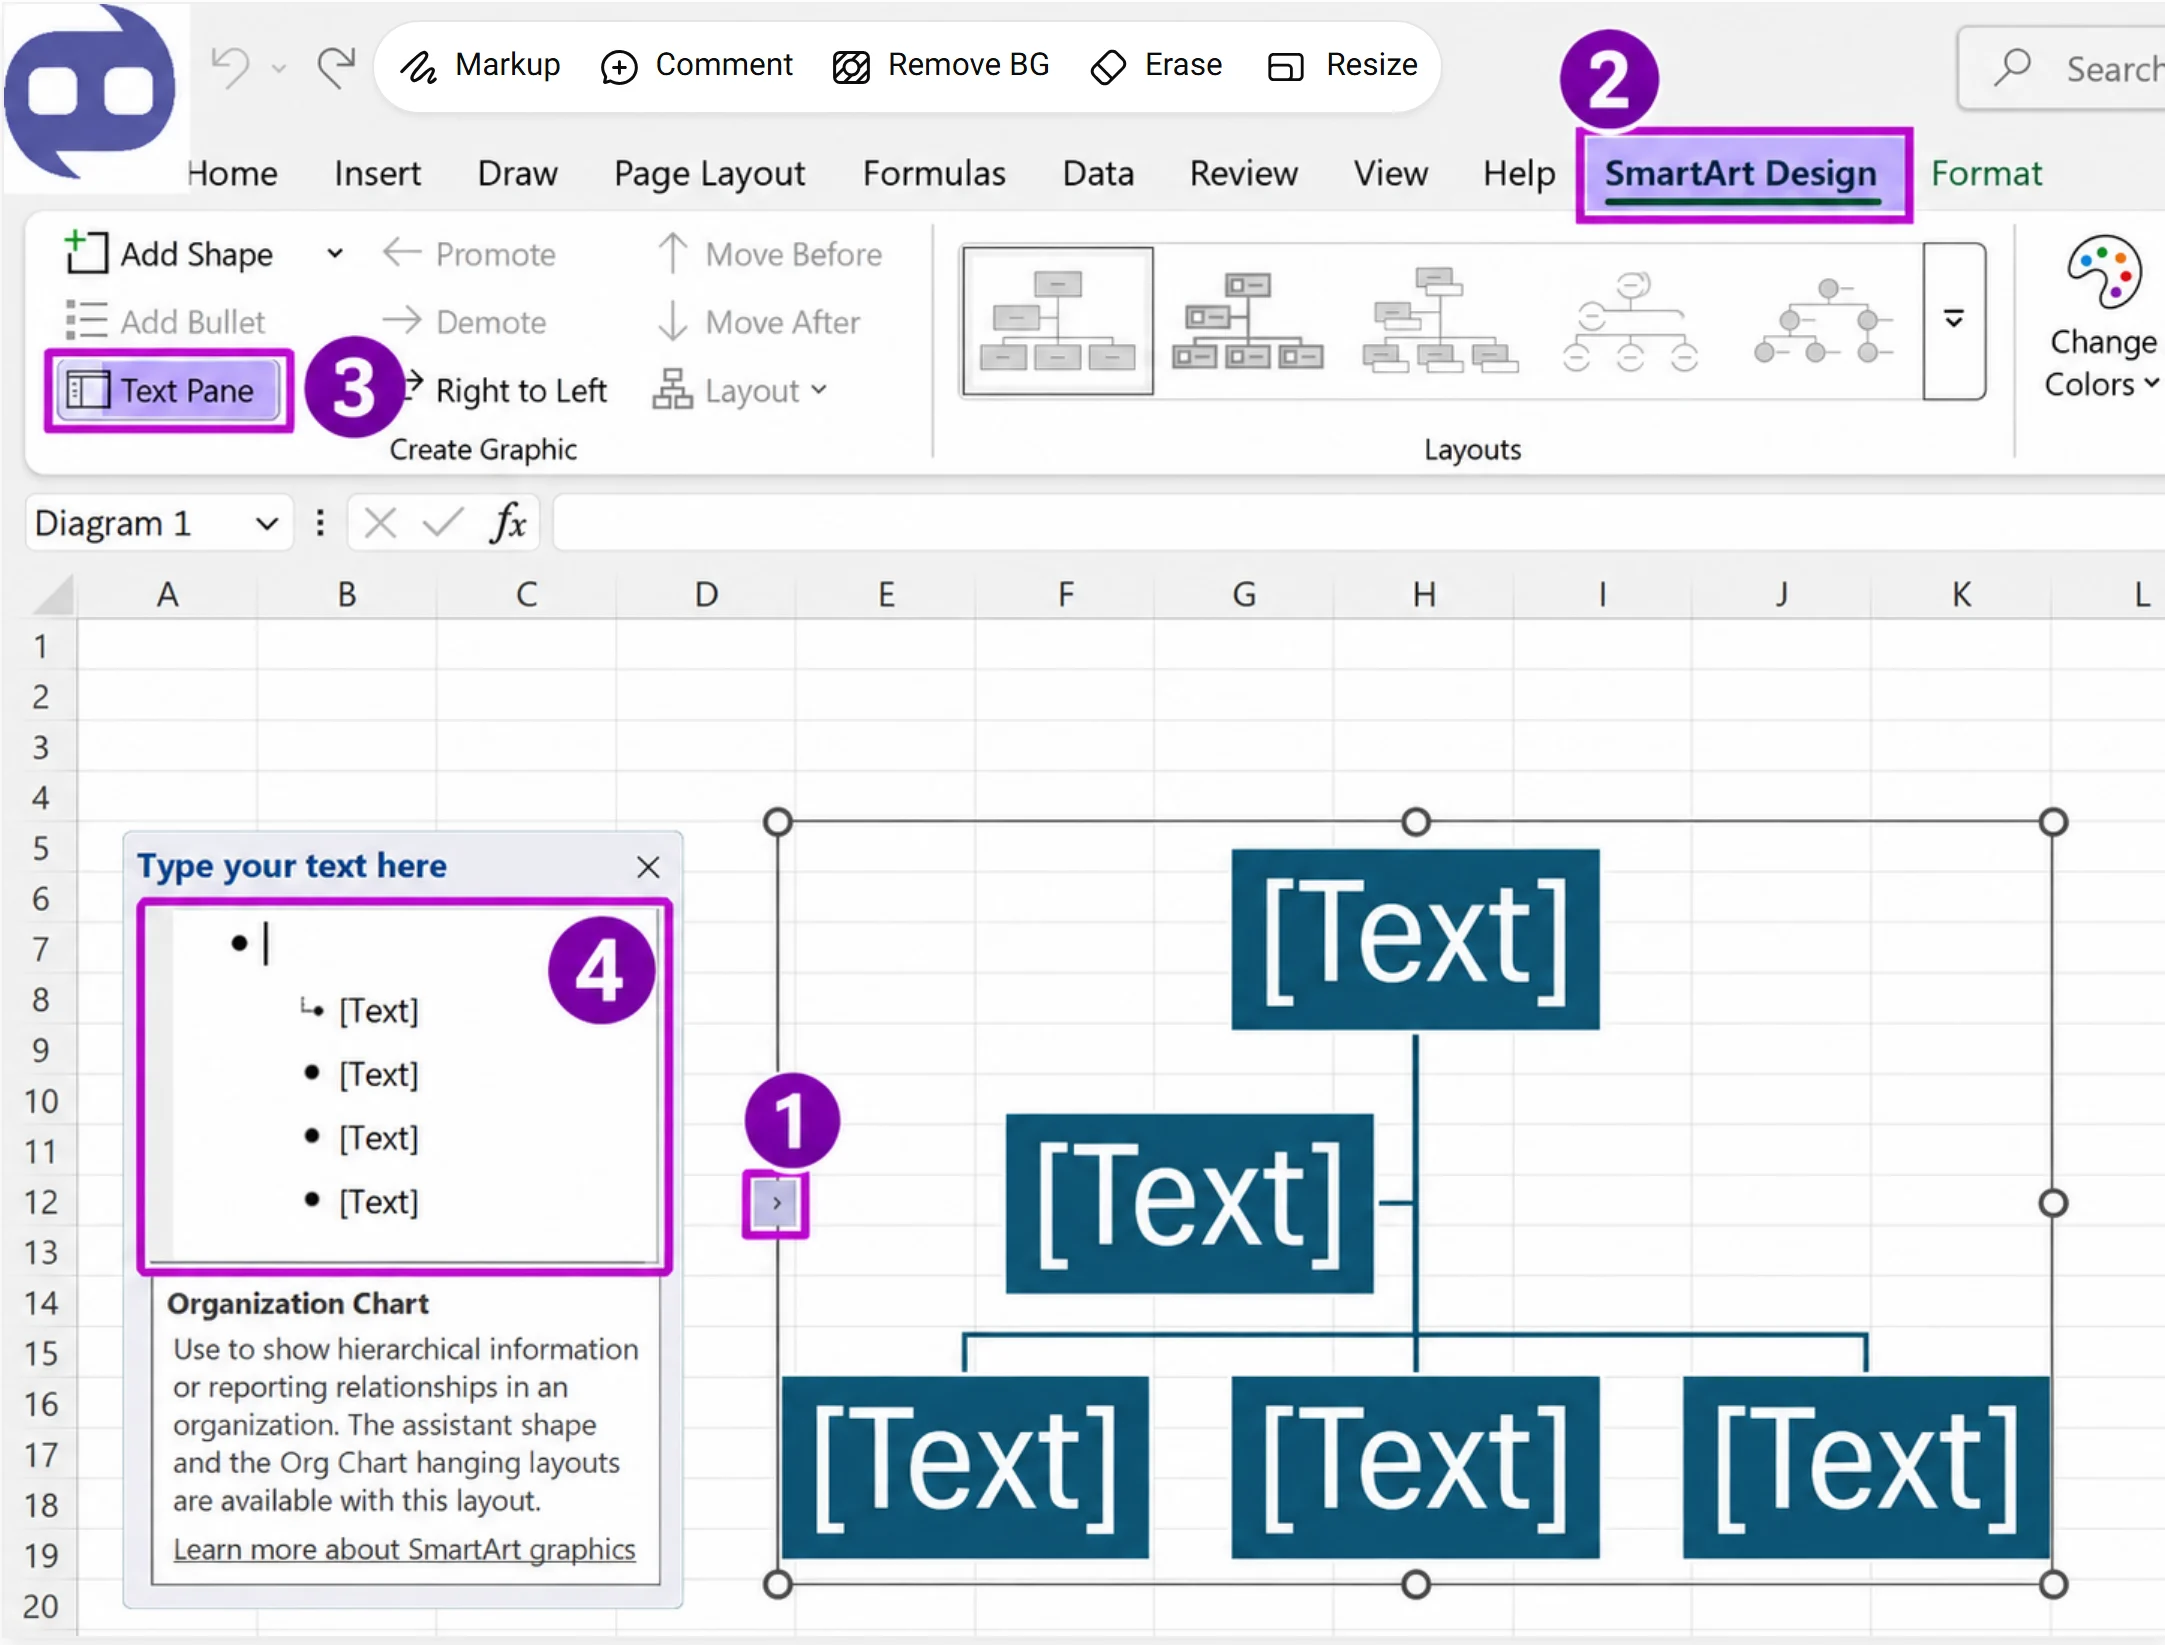Click Add Shape in the ribbon

(169, 254)
